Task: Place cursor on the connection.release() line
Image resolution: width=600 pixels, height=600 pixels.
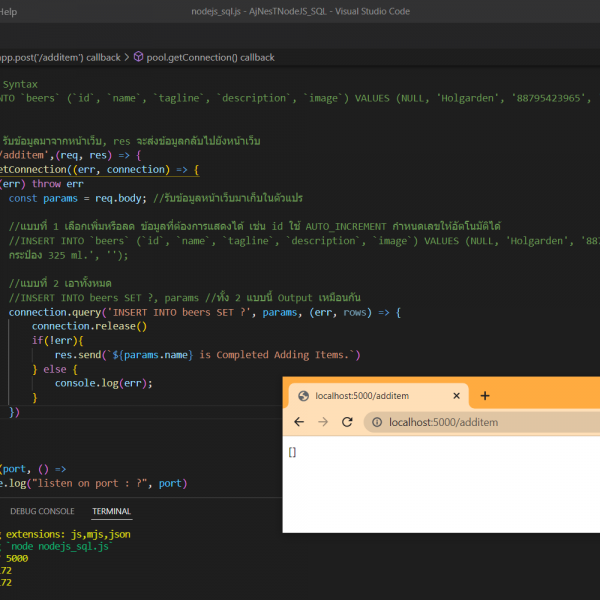Action: pos(89,326)
